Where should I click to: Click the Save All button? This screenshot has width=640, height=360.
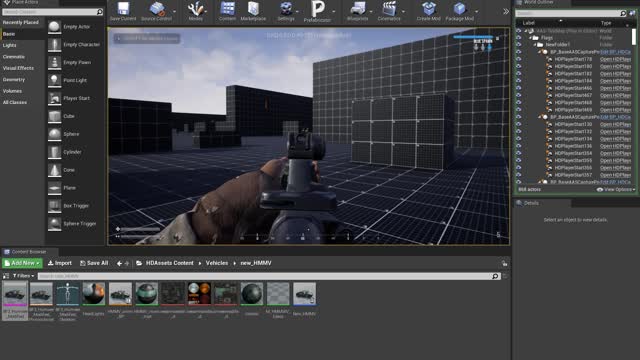point(94,263)
